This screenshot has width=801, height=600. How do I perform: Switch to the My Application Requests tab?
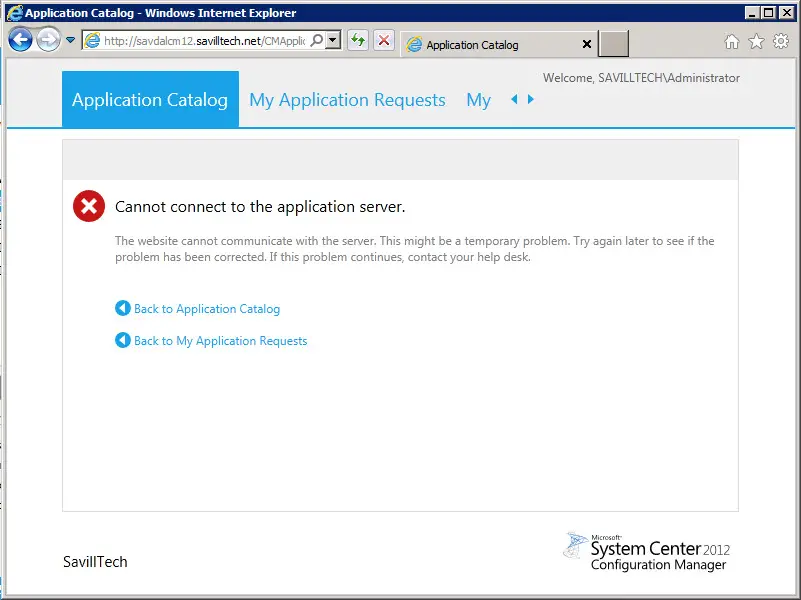tap(347, 100)
